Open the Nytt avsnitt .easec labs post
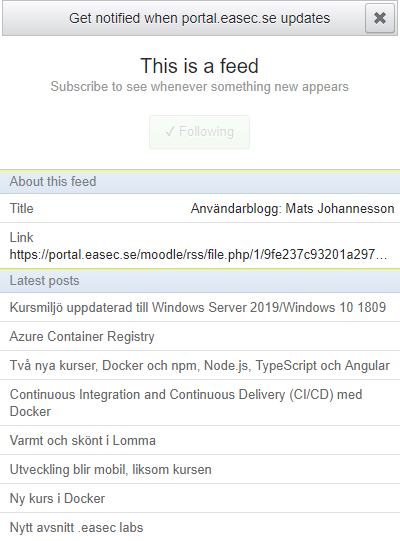This screenshot has height=541, width=400. click(200, 527)
